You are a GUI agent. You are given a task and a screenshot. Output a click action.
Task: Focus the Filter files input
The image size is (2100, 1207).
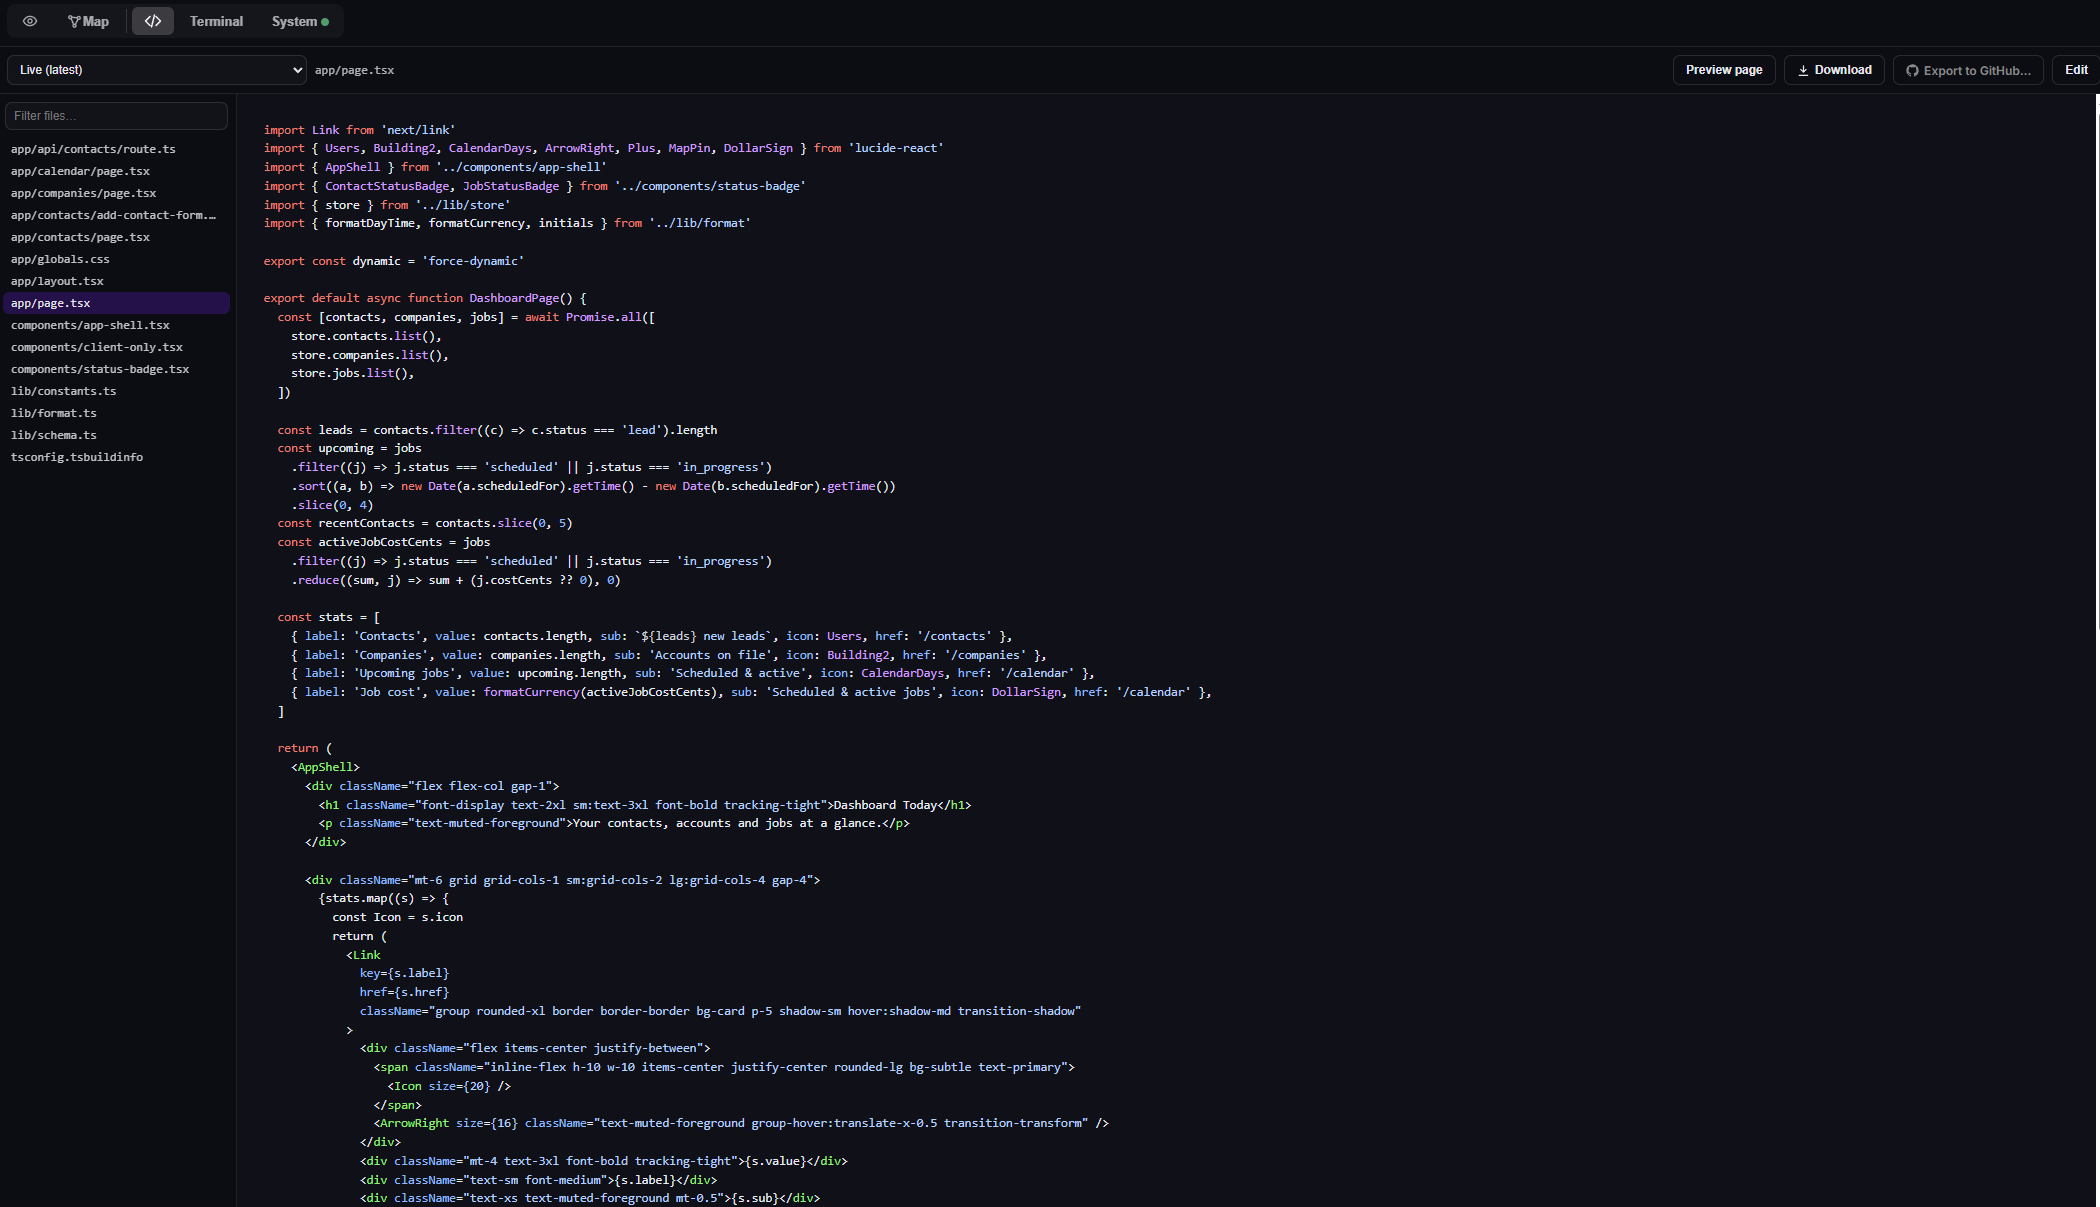(116, 116)
